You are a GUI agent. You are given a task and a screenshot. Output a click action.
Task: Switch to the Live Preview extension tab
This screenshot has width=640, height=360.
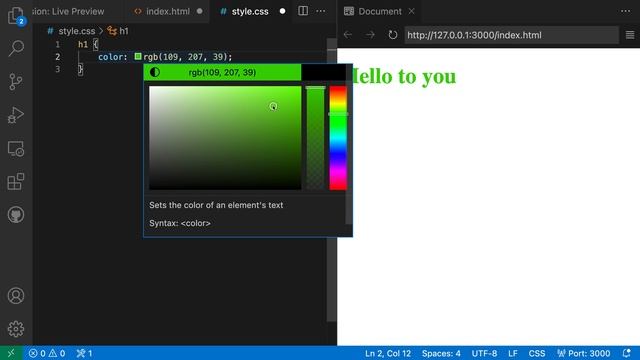coord(68,11)
